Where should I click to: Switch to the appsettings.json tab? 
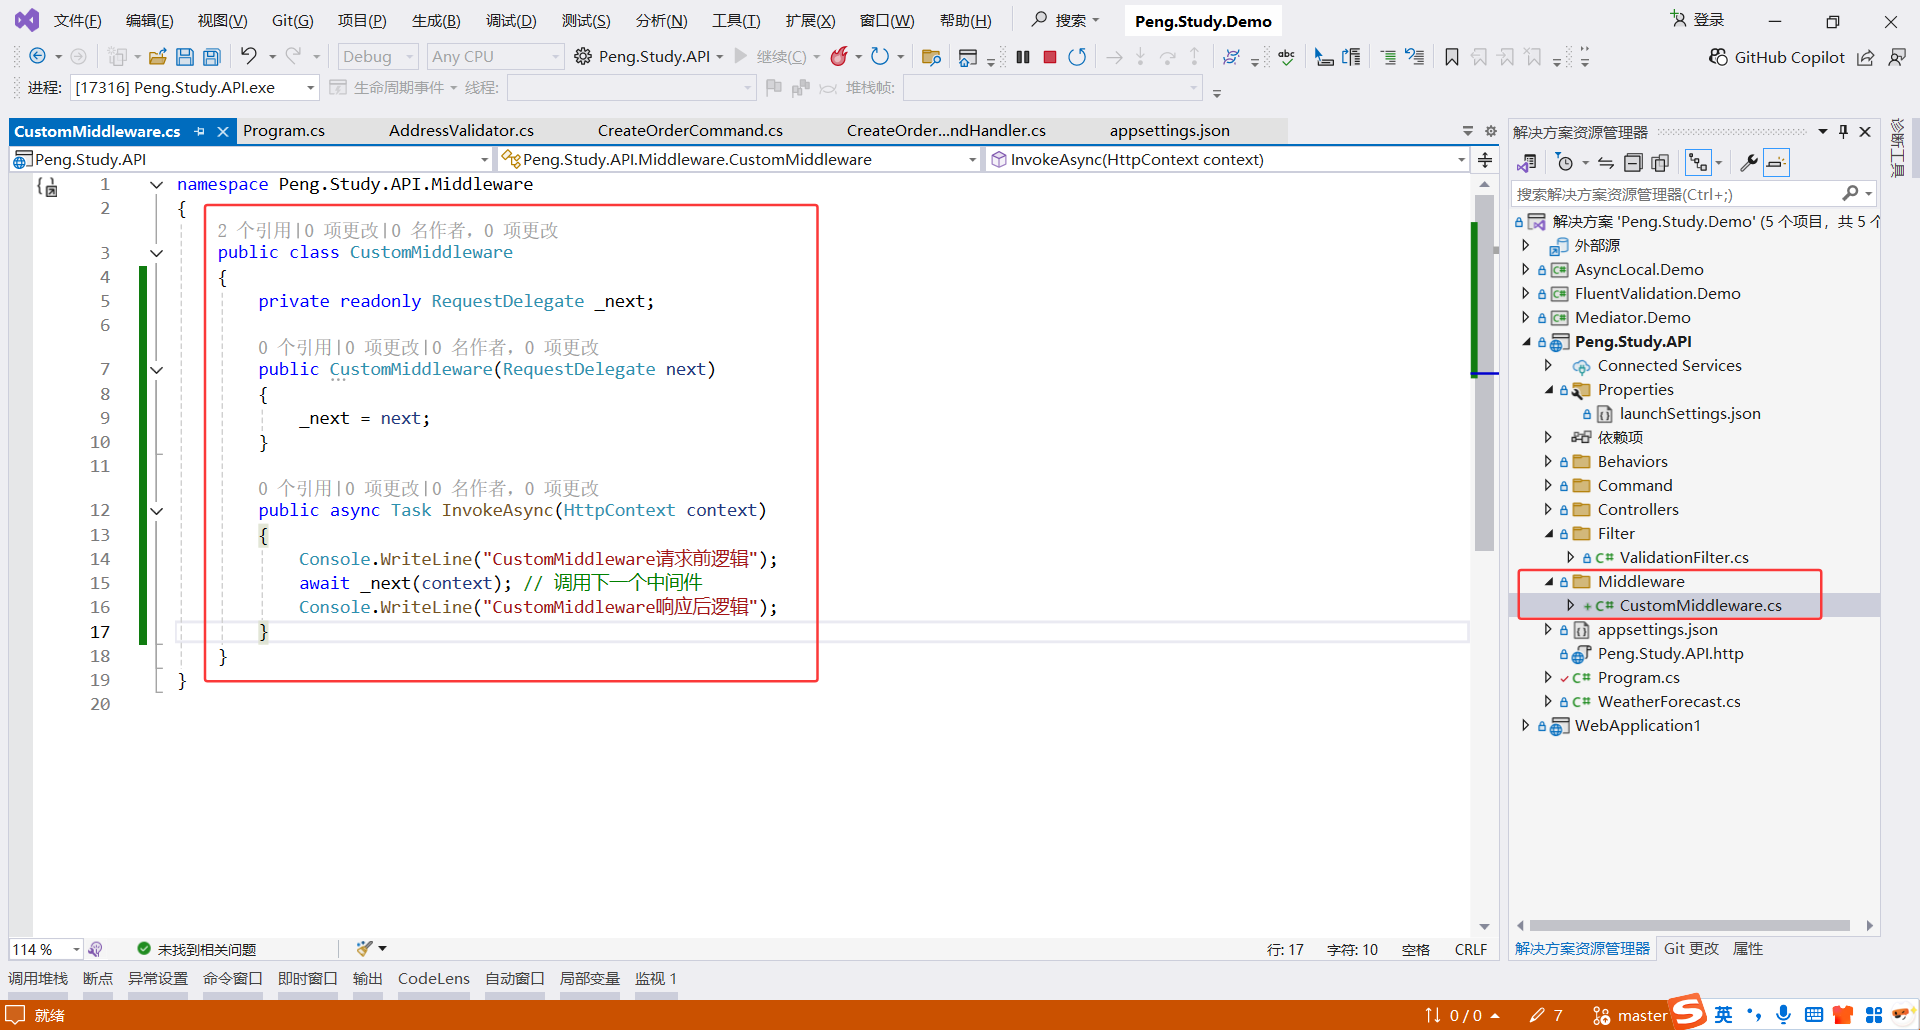(1170, 131)
